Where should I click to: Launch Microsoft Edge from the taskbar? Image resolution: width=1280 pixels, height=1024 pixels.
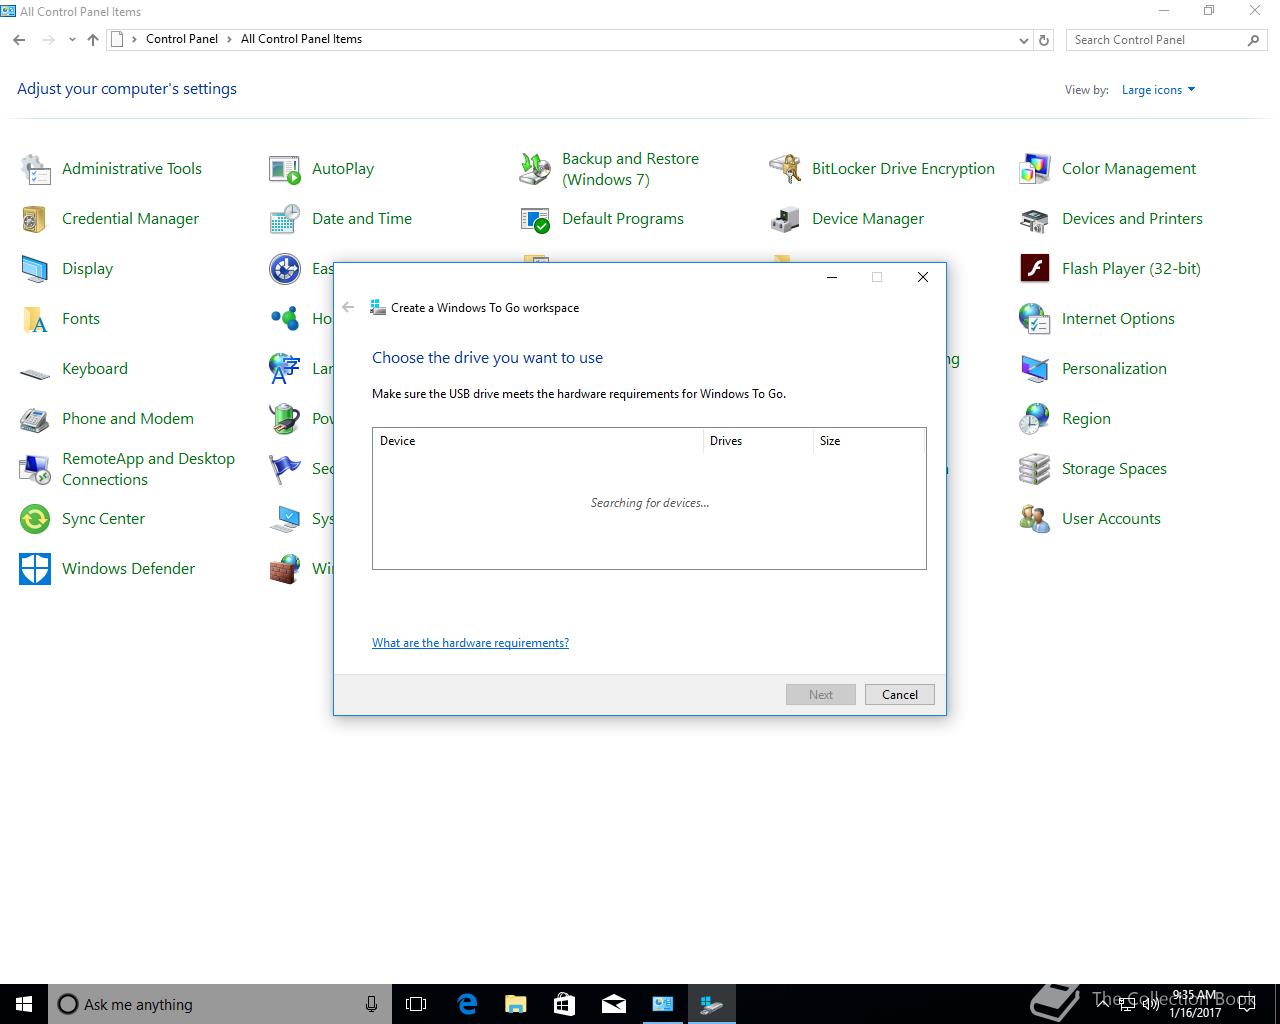coord(467,1004)
